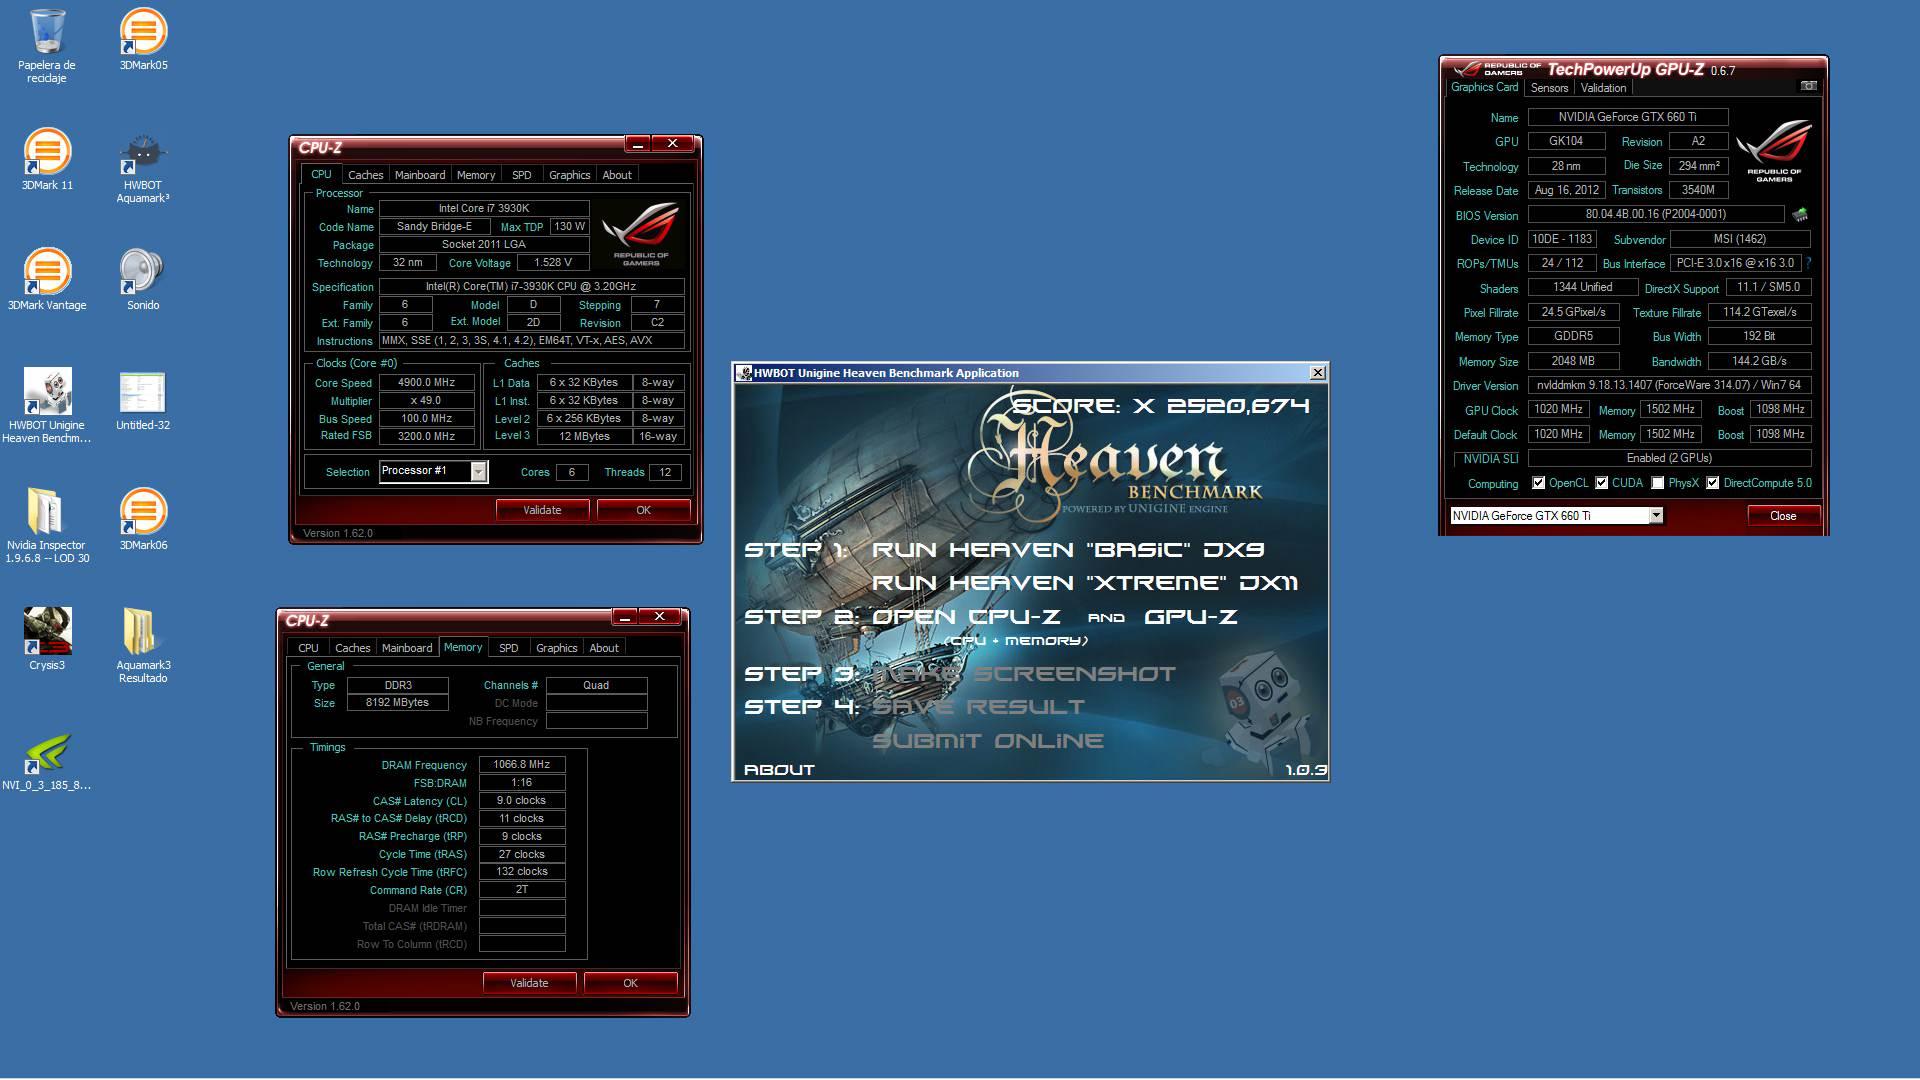This screenshot has height=1080, width=1920.
Task: Open ABOUT in the Heaven Benchmark app
Action: [779, 770]
